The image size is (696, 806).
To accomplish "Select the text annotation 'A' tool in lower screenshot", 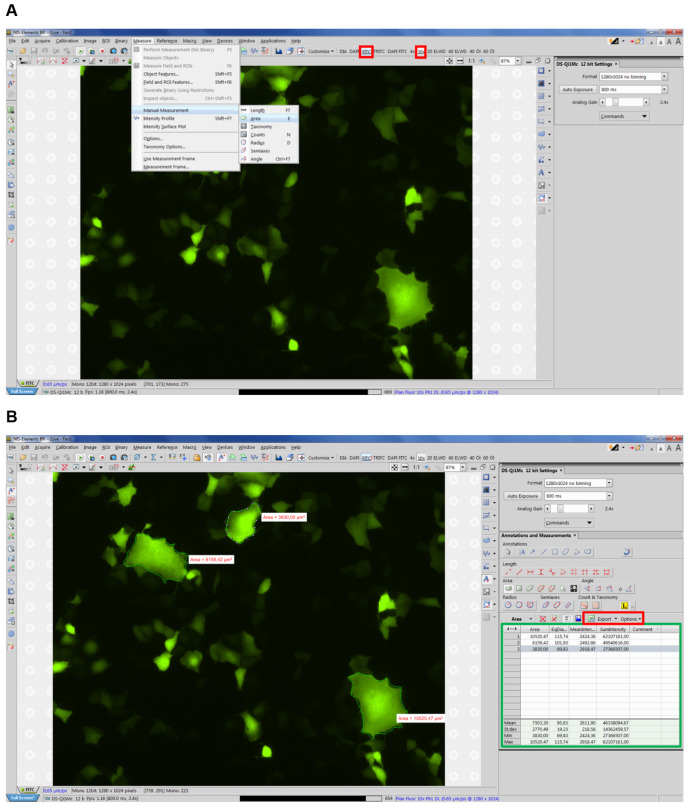I will 485,578.
